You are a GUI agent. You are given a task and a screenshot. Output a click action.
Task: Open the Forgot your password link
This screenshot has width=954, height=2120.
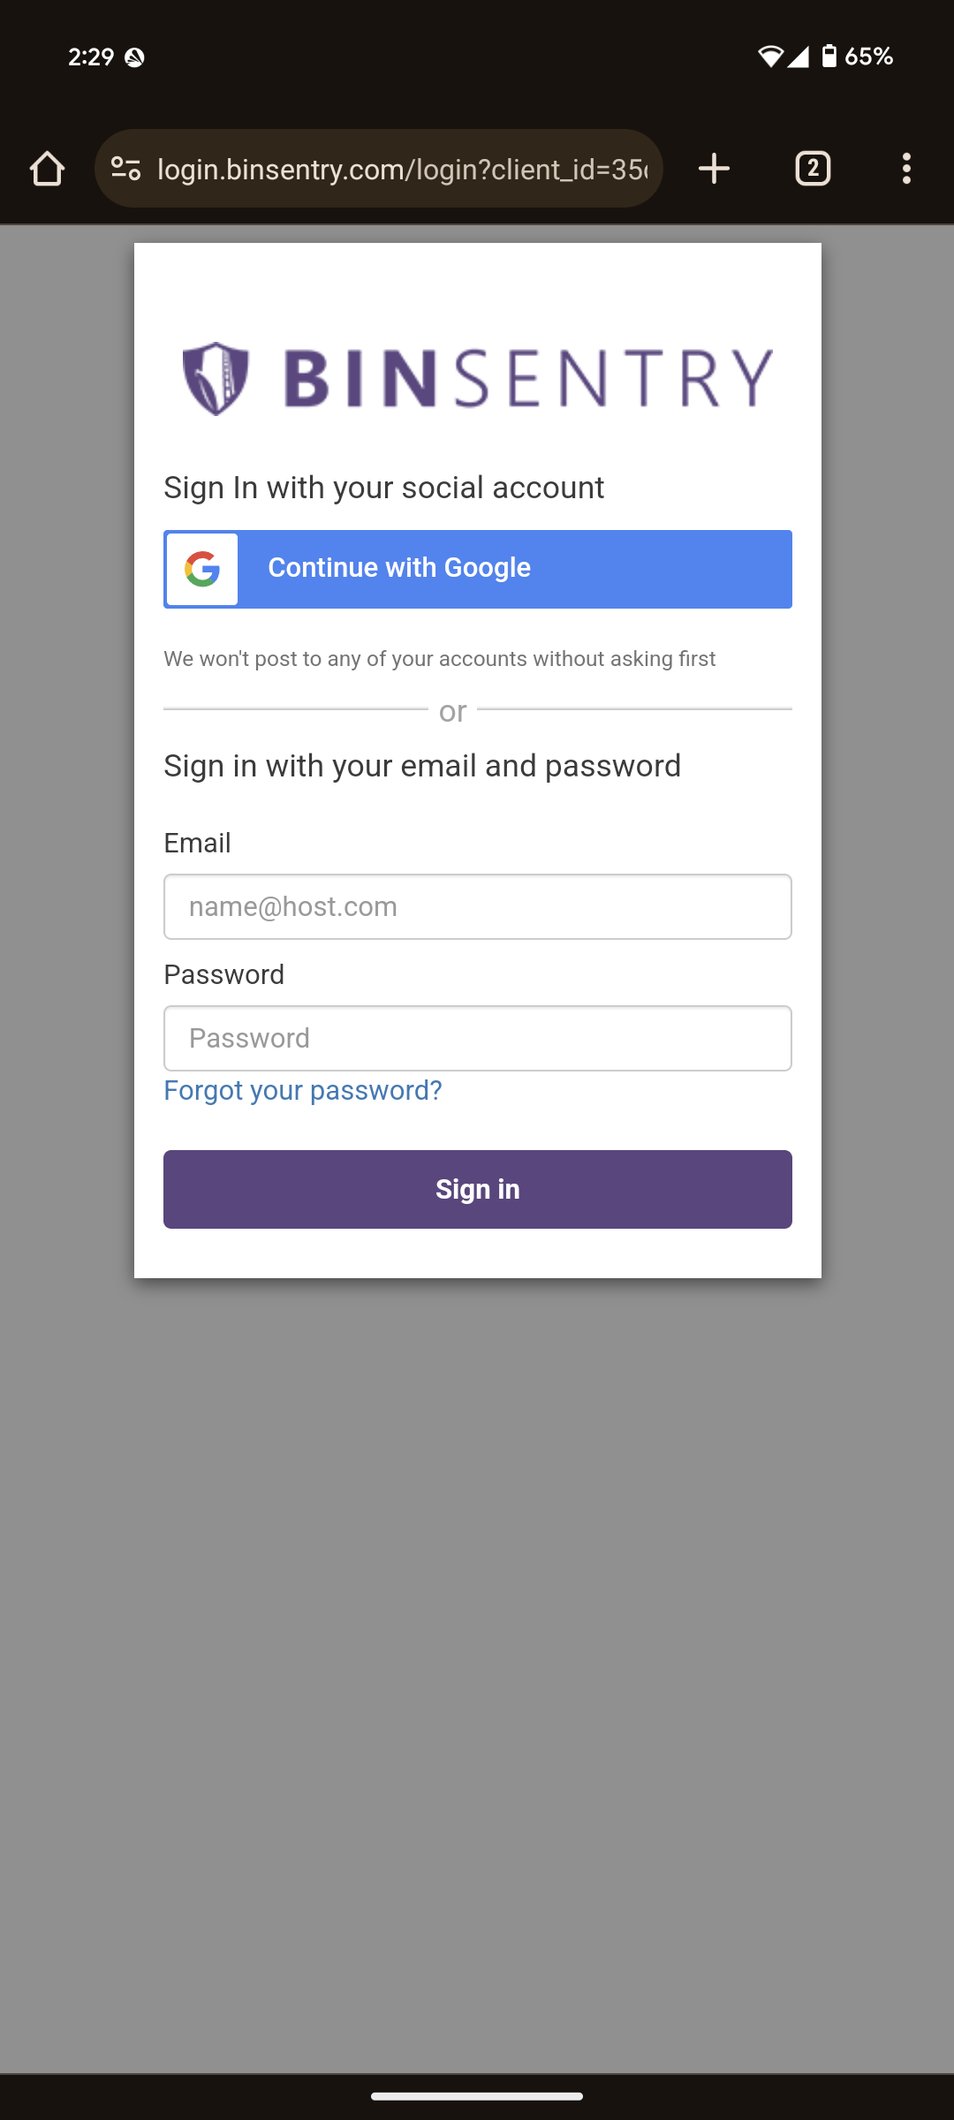click(302, 1090)
